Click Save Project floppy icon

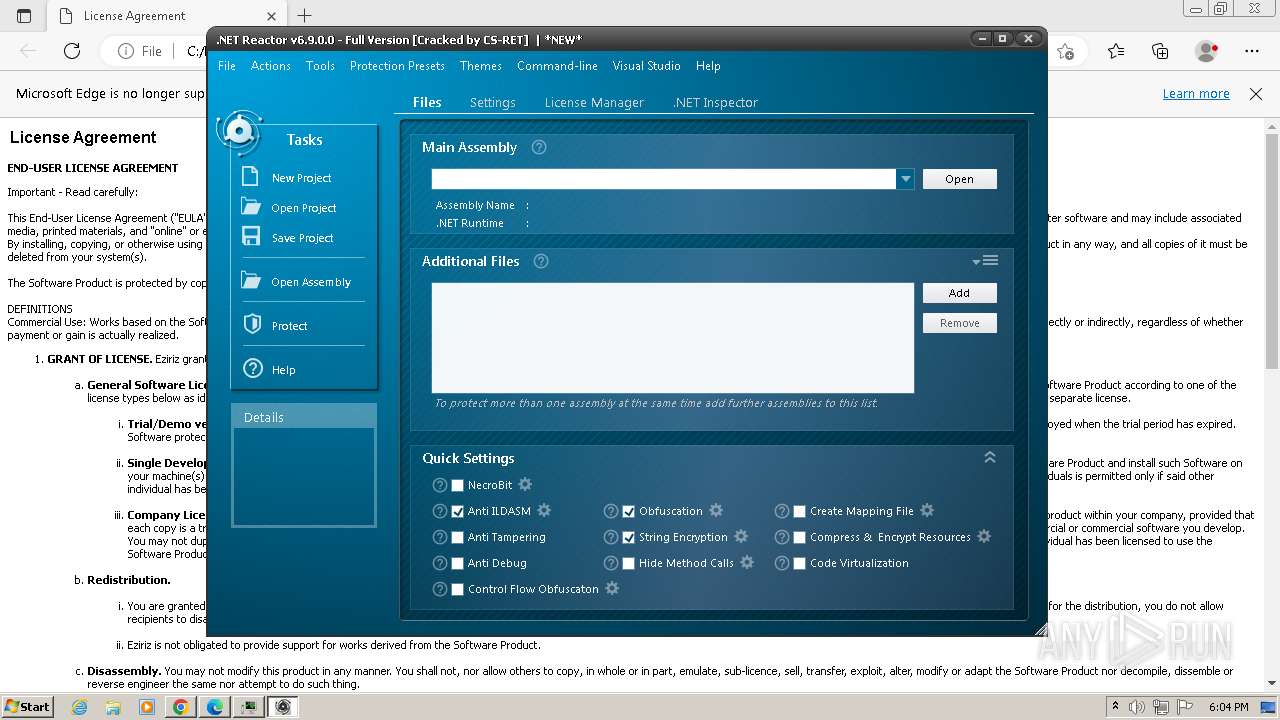pyautogui.click(x=251, y=236)
